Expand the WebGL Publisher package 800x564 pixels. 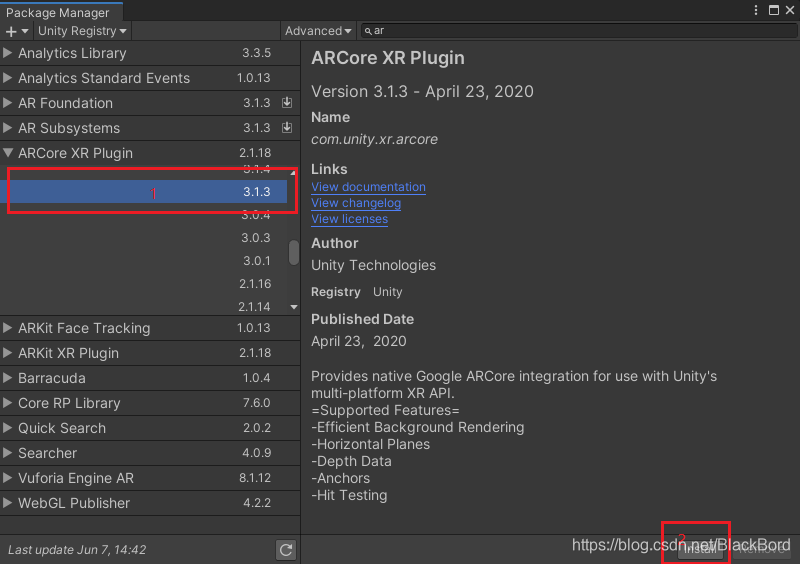tap(7, 503)
